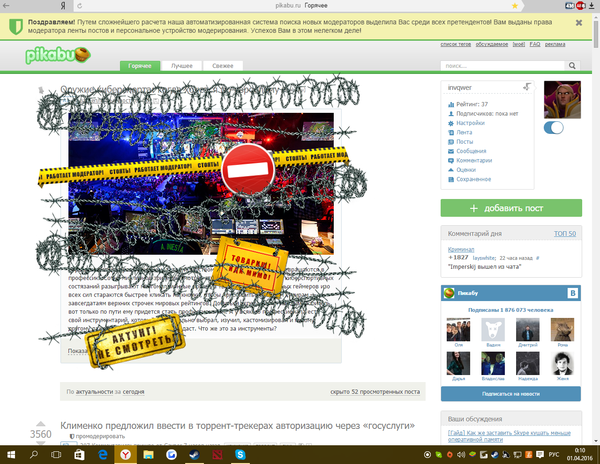Open the 'ТОП 50' comments link

pos(565,233)
